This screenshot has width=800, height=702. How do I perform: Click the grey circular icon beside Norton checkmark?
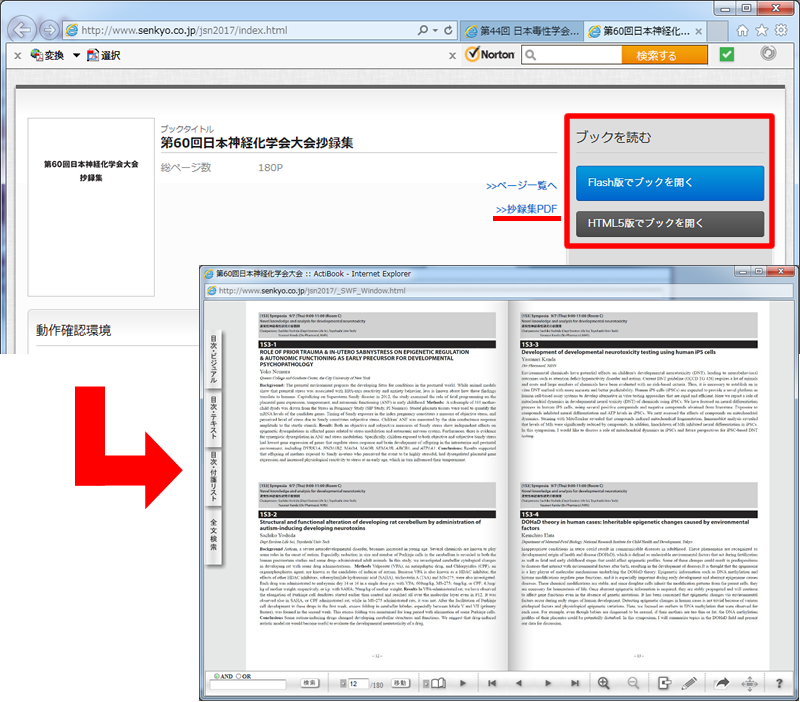[768, 53]
